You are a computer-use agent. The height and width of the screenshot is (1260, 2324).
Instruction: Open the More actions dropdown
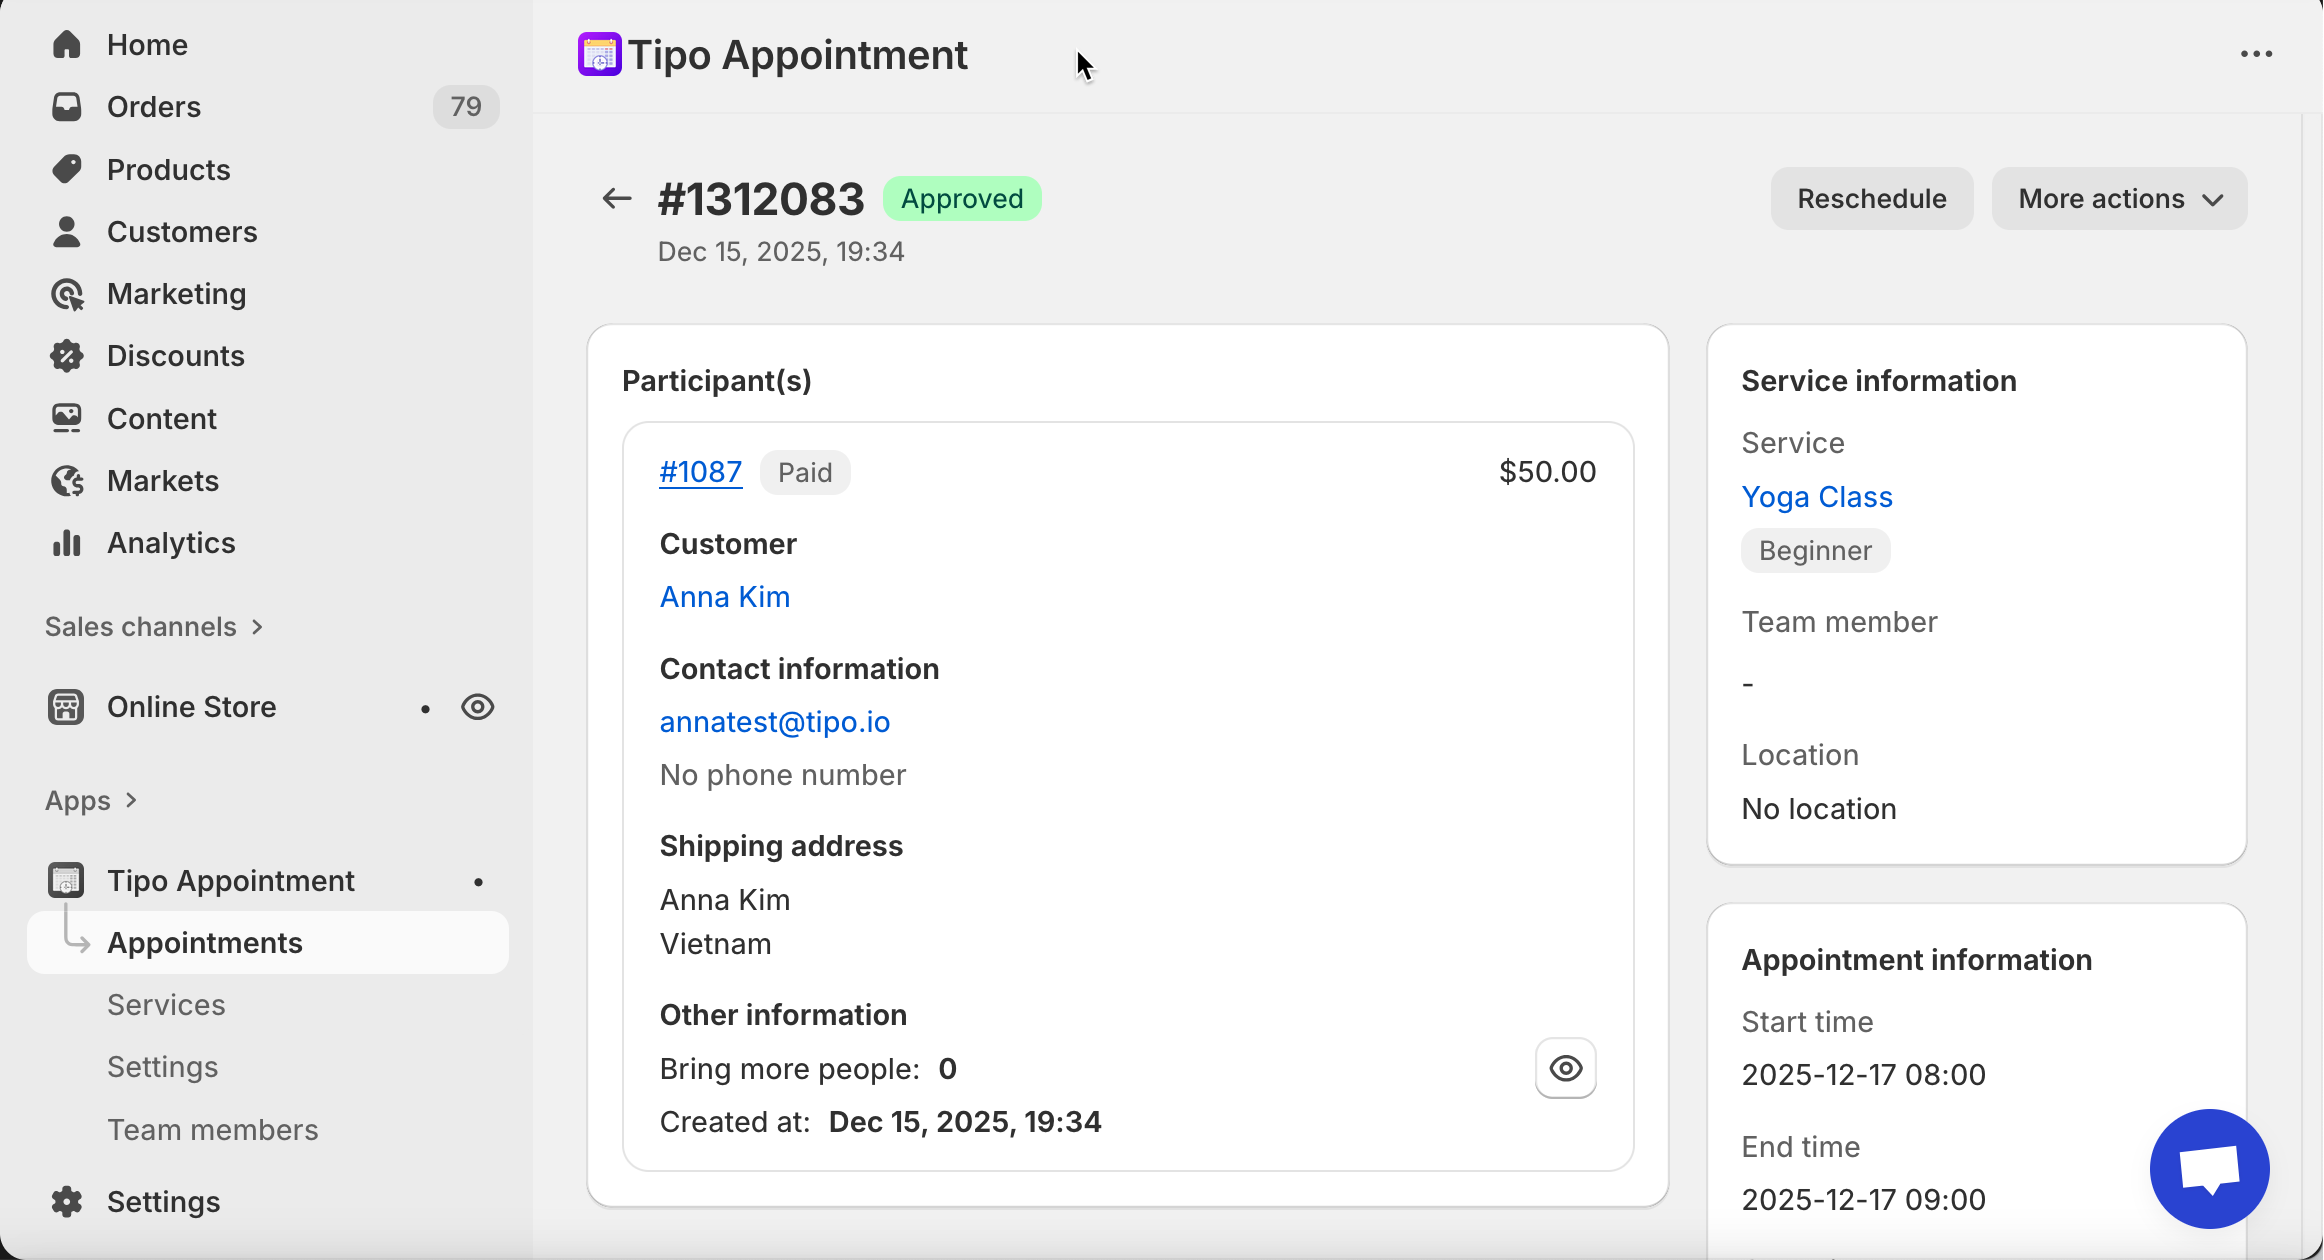click(2119, 199)
